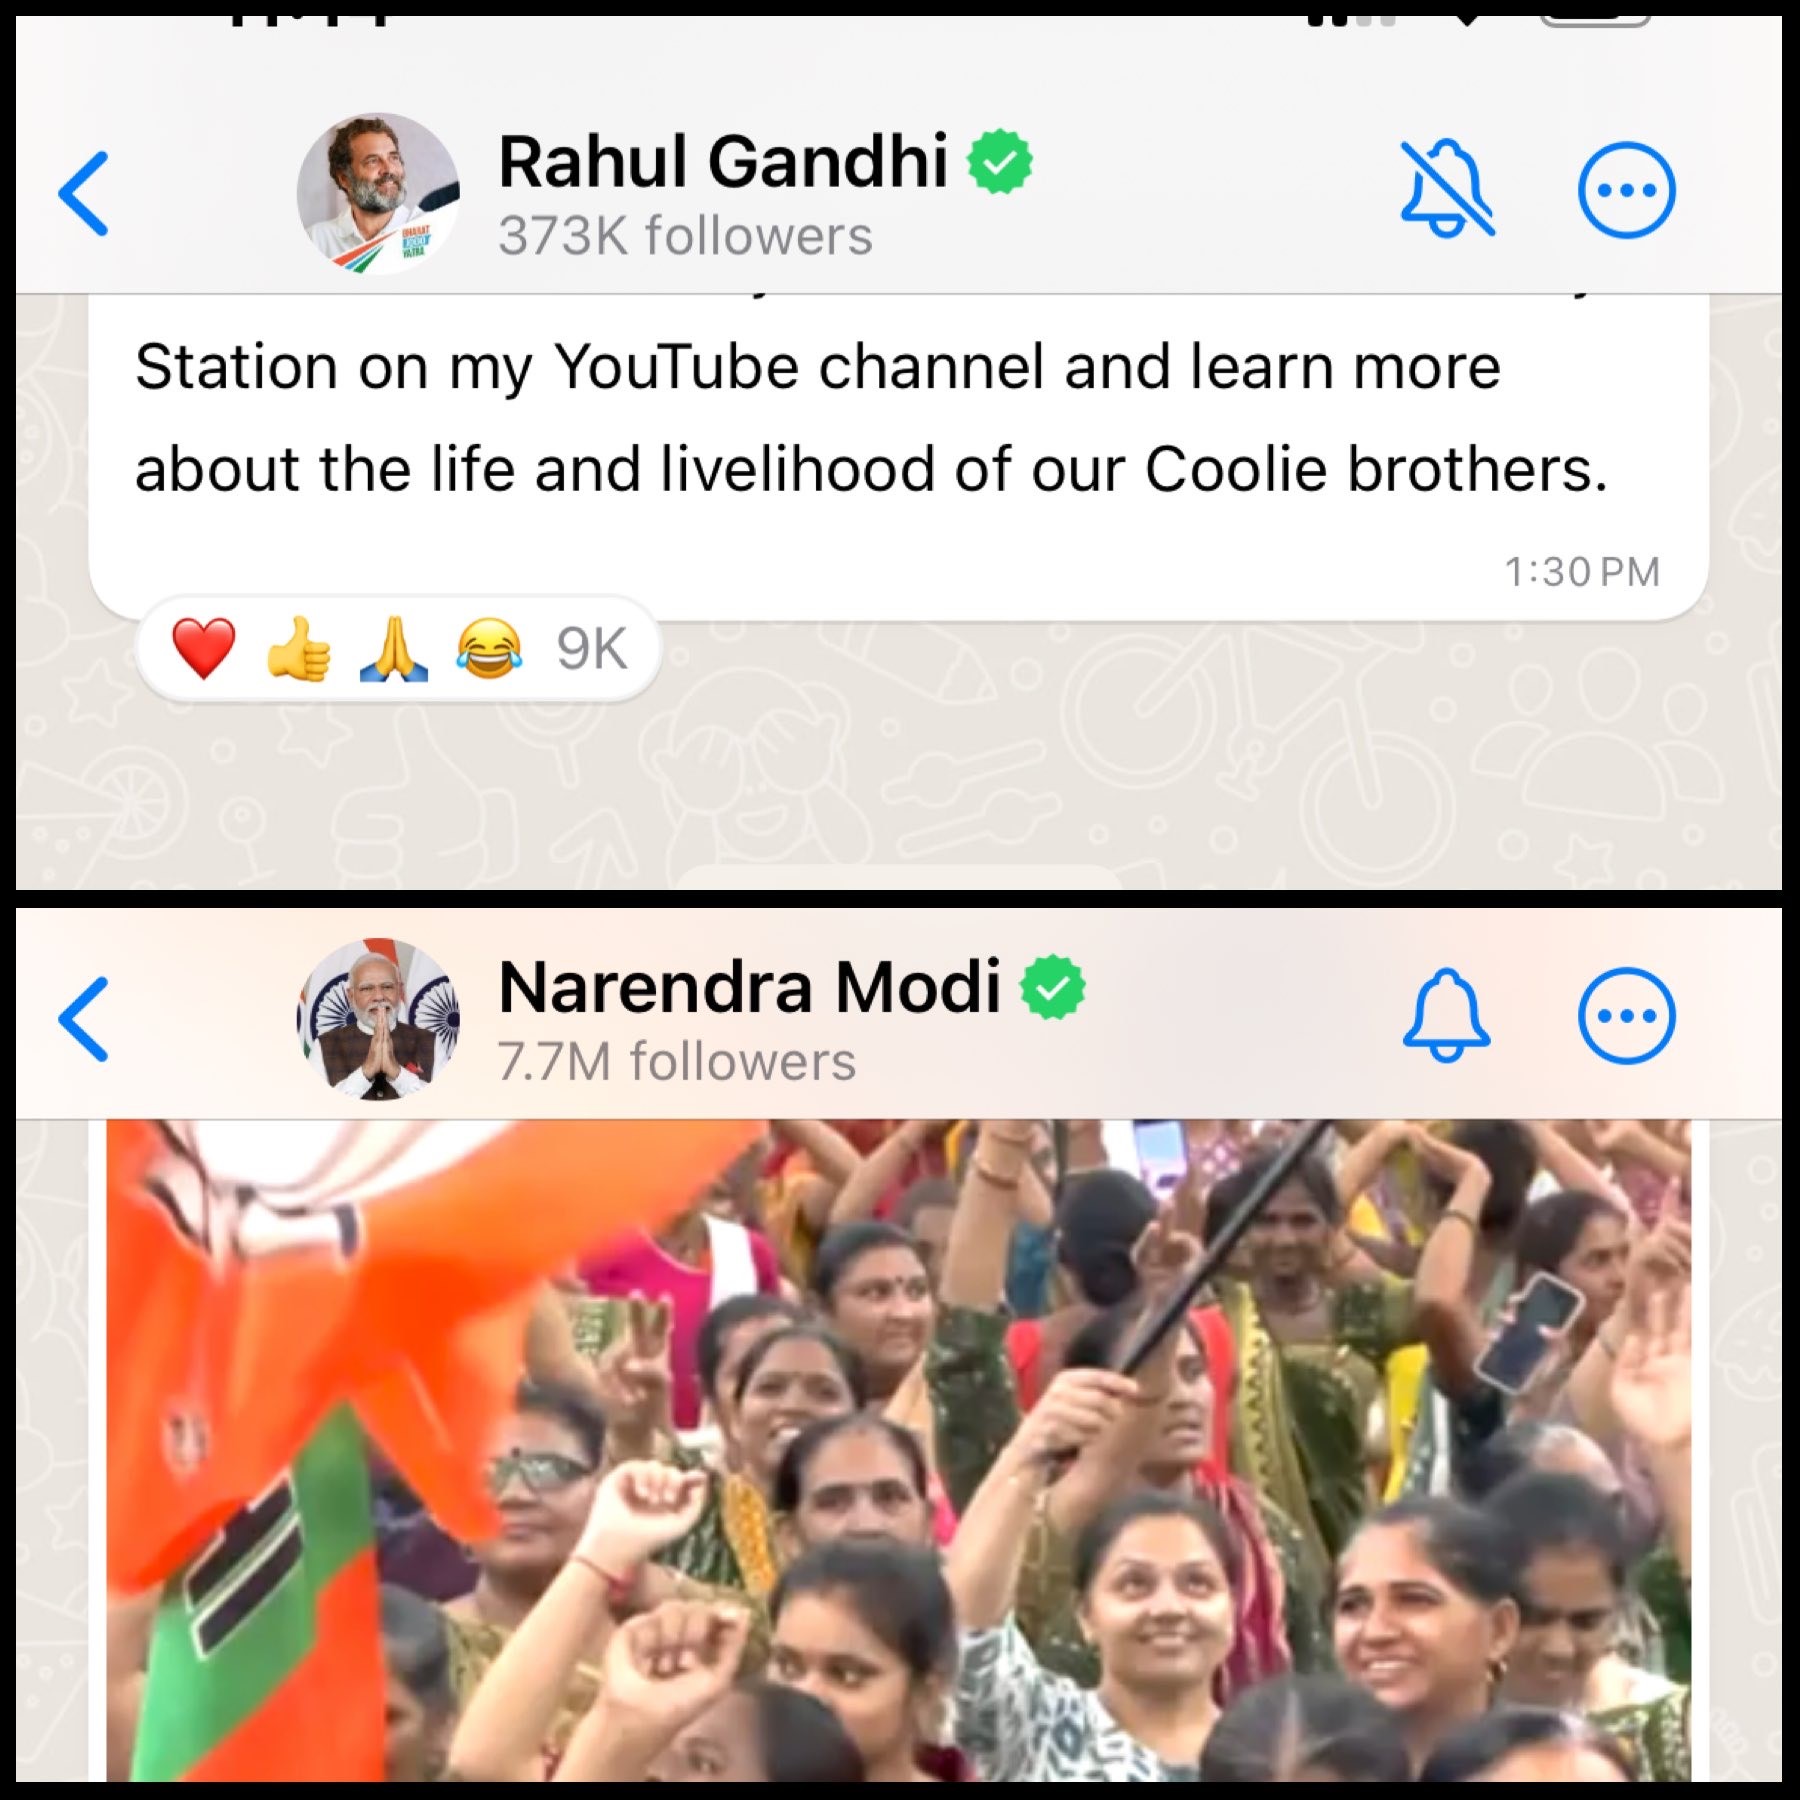1800x1800 pixels.
Task: Tap the folded hands reaction emoji
Action: pyautogui.click(x=394, y=648)
